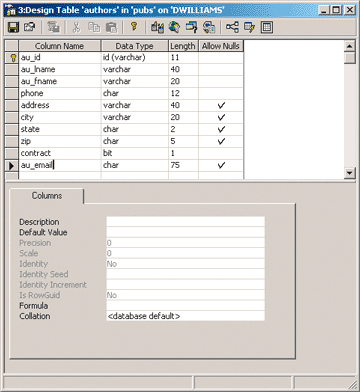Uncheck Allow Nulls for state

click(x=221, y=130)
